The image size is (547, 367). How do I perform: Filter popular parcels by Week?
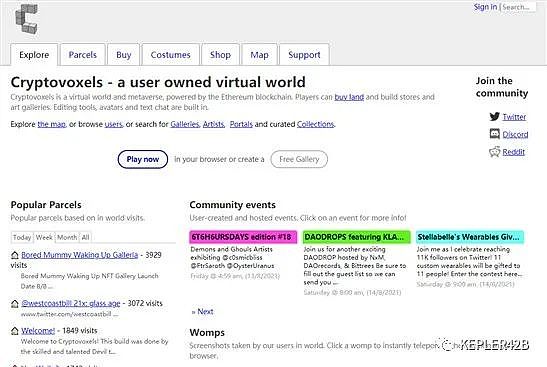(x=44, y=237)
